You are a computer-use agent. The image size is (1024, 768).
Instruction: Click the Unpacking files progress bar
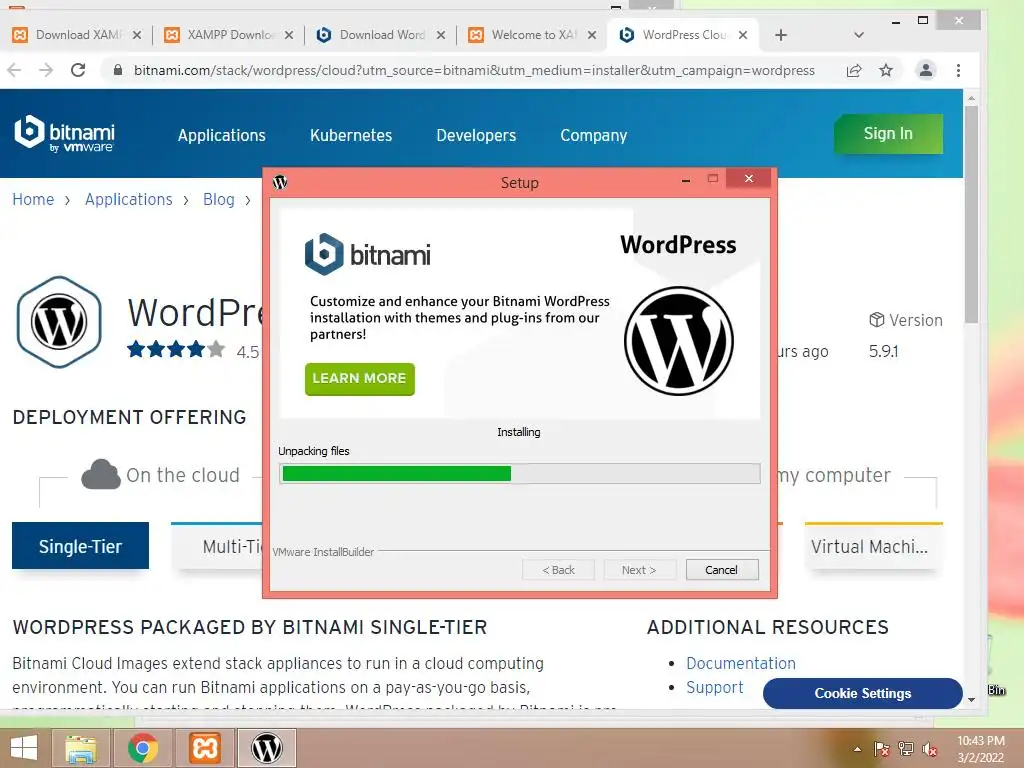coord(520,473)
